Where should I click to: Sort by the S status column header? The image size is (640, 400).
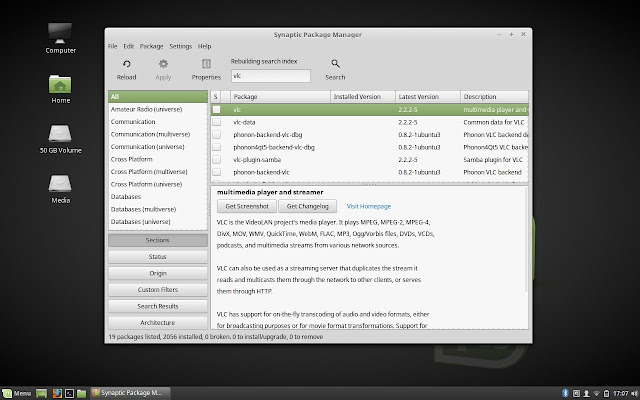coord(215,97)
